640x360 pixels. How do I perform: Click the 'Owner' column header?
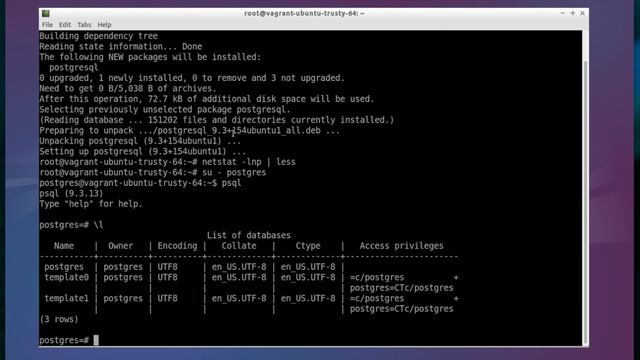coord(120,246)
